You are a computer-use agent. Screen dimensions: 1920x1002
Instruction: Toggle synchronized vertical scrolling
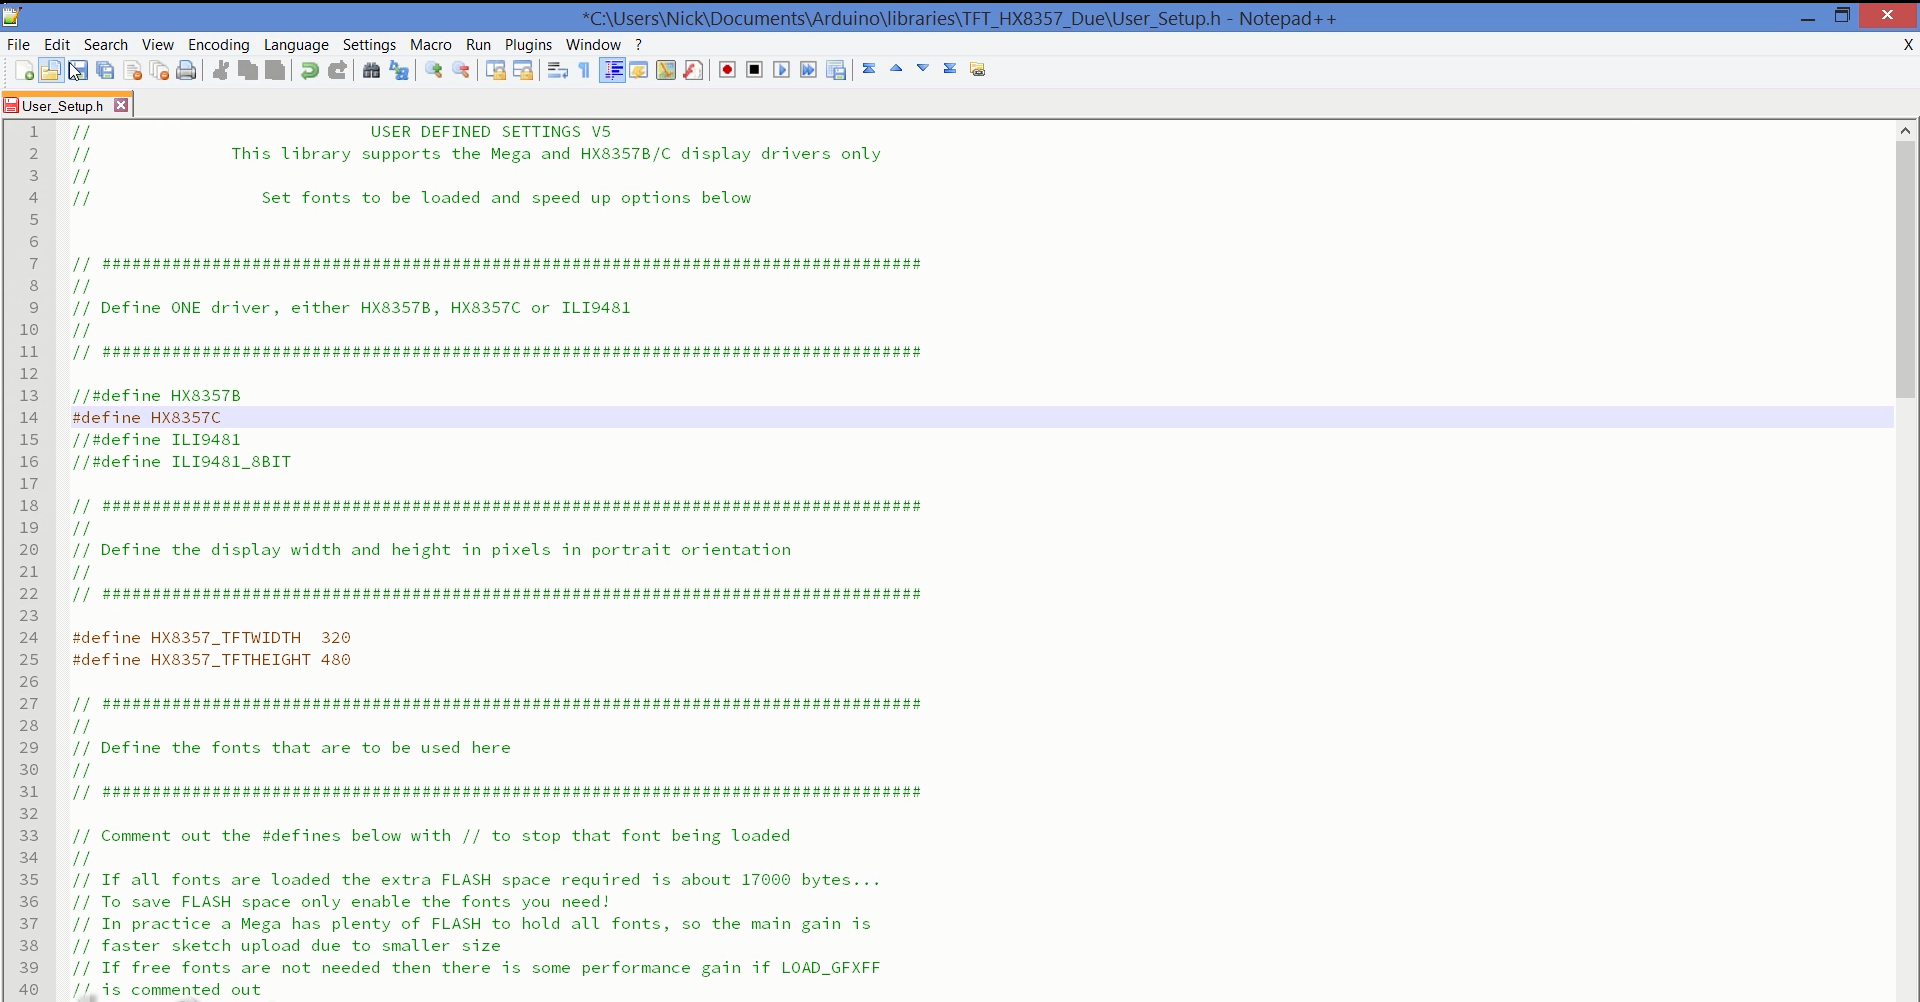tap(496, 70)
